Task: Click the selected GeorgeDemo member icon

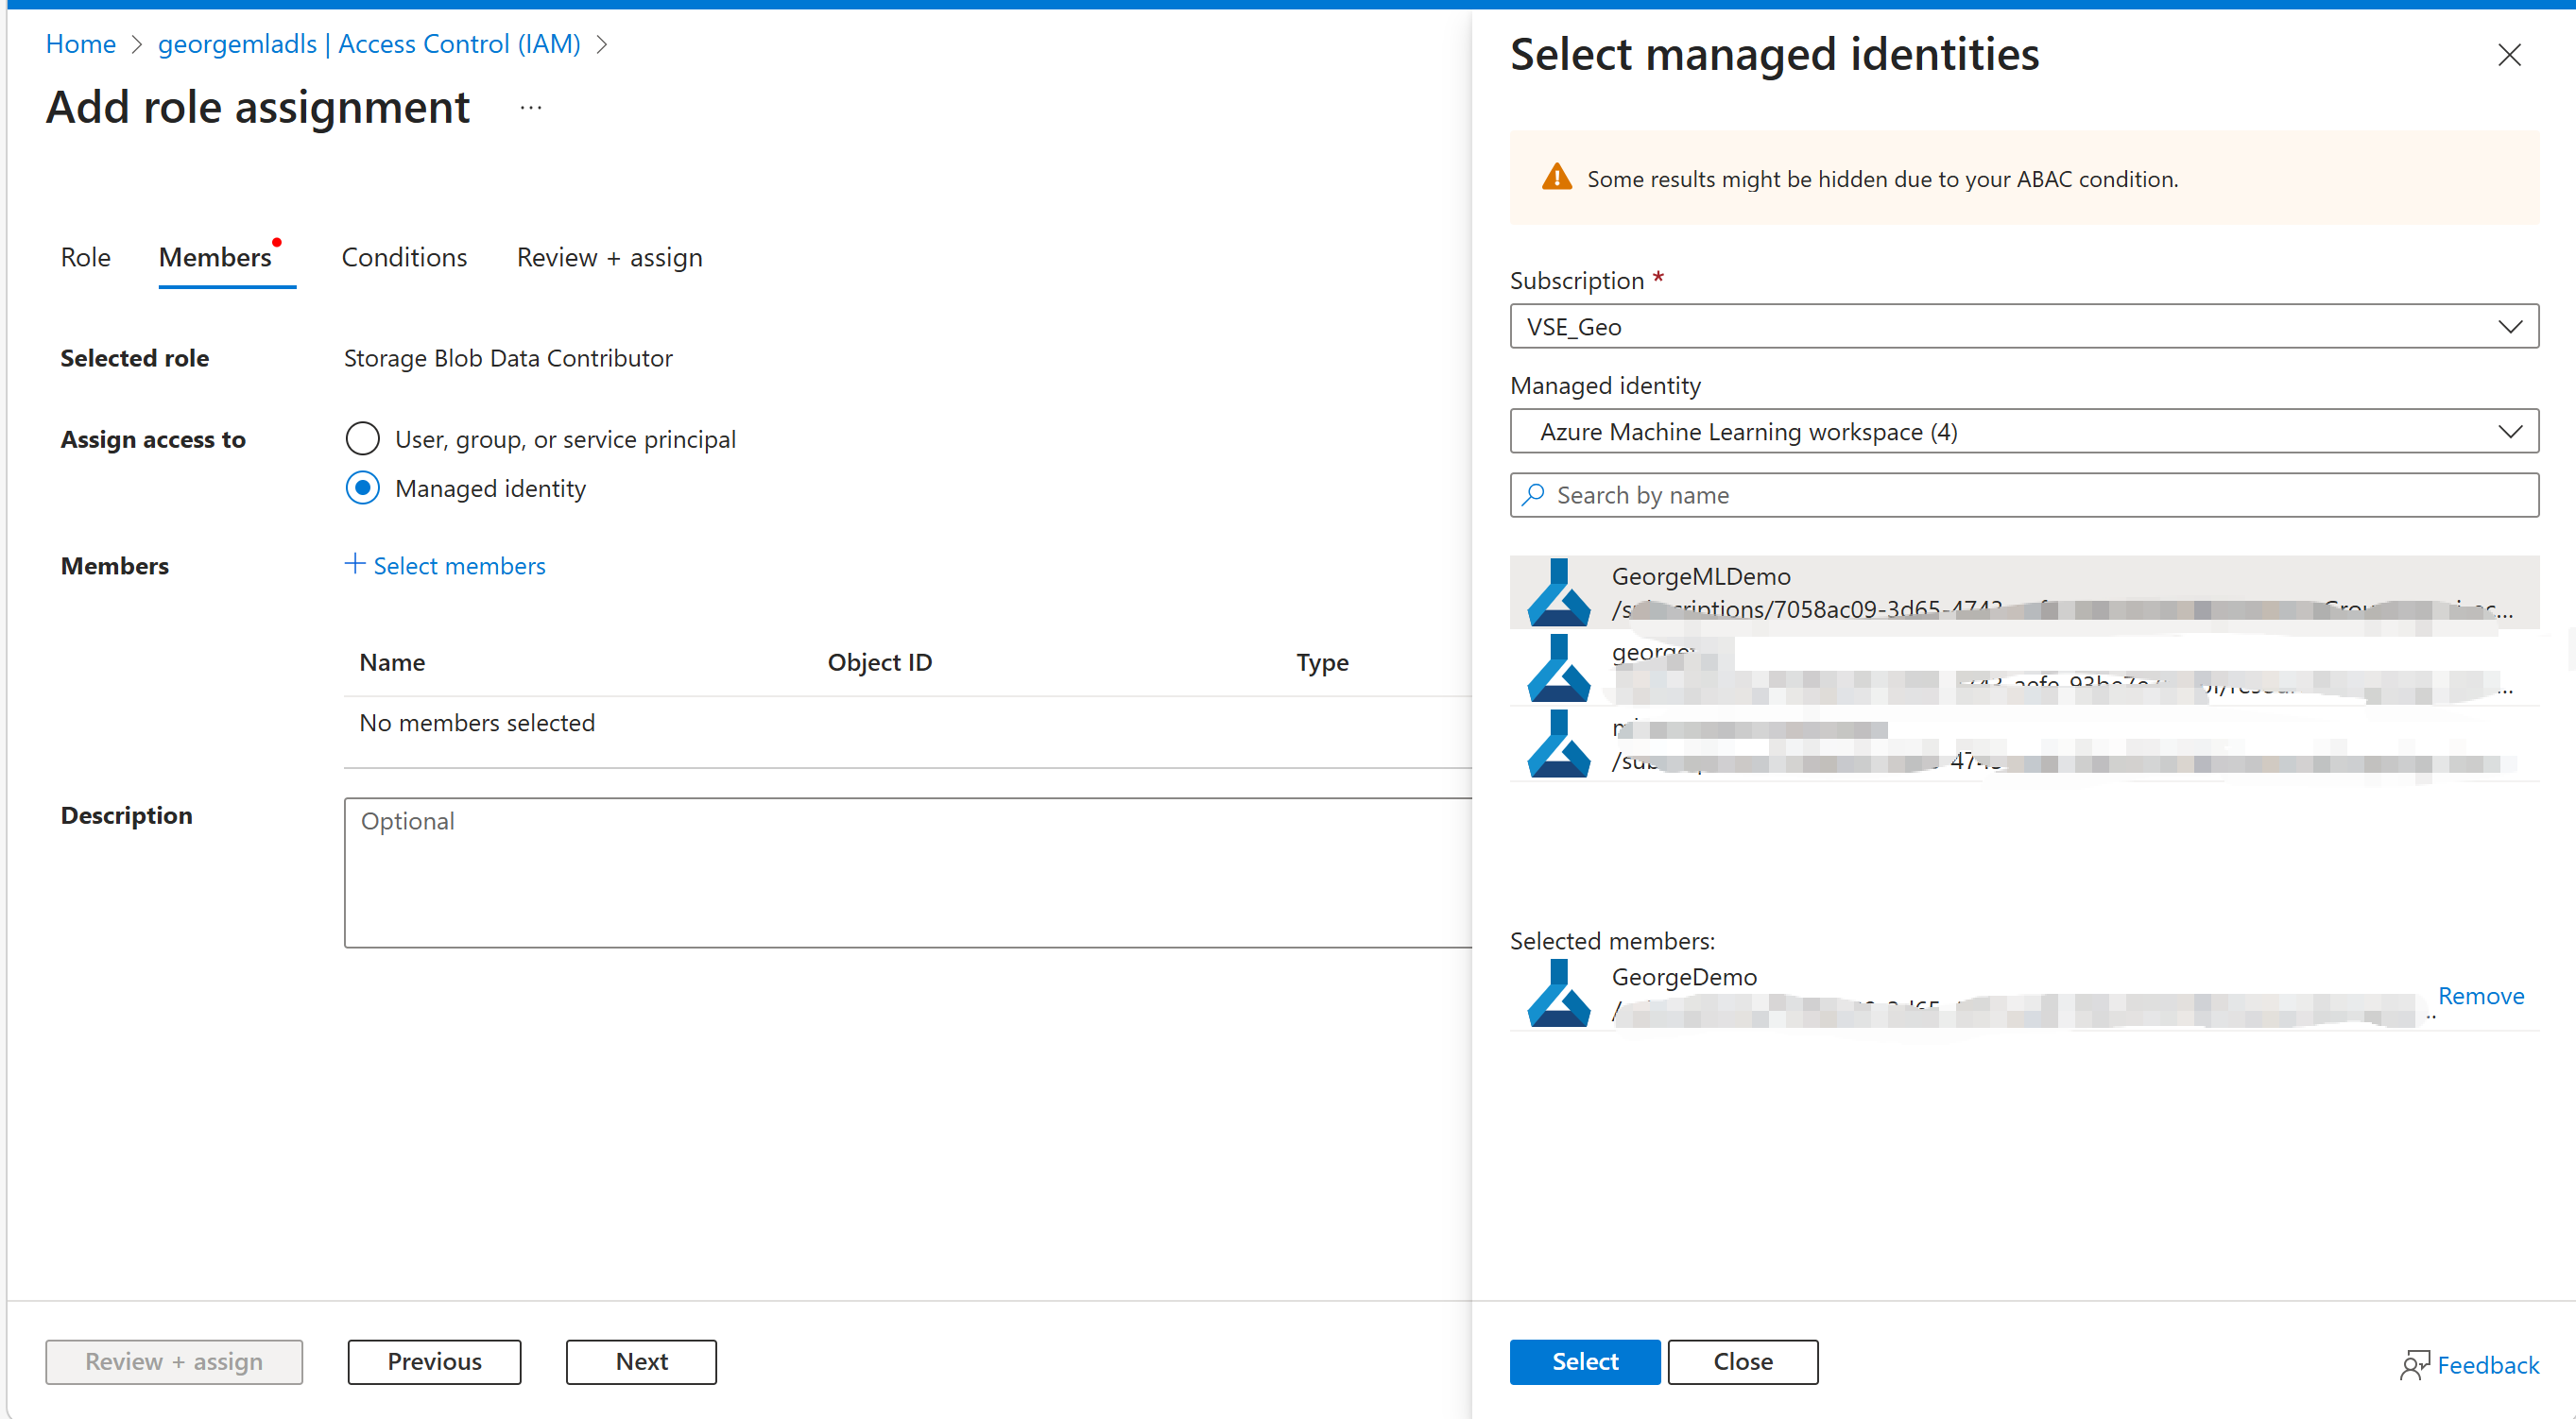Action: click(1558, 993)
